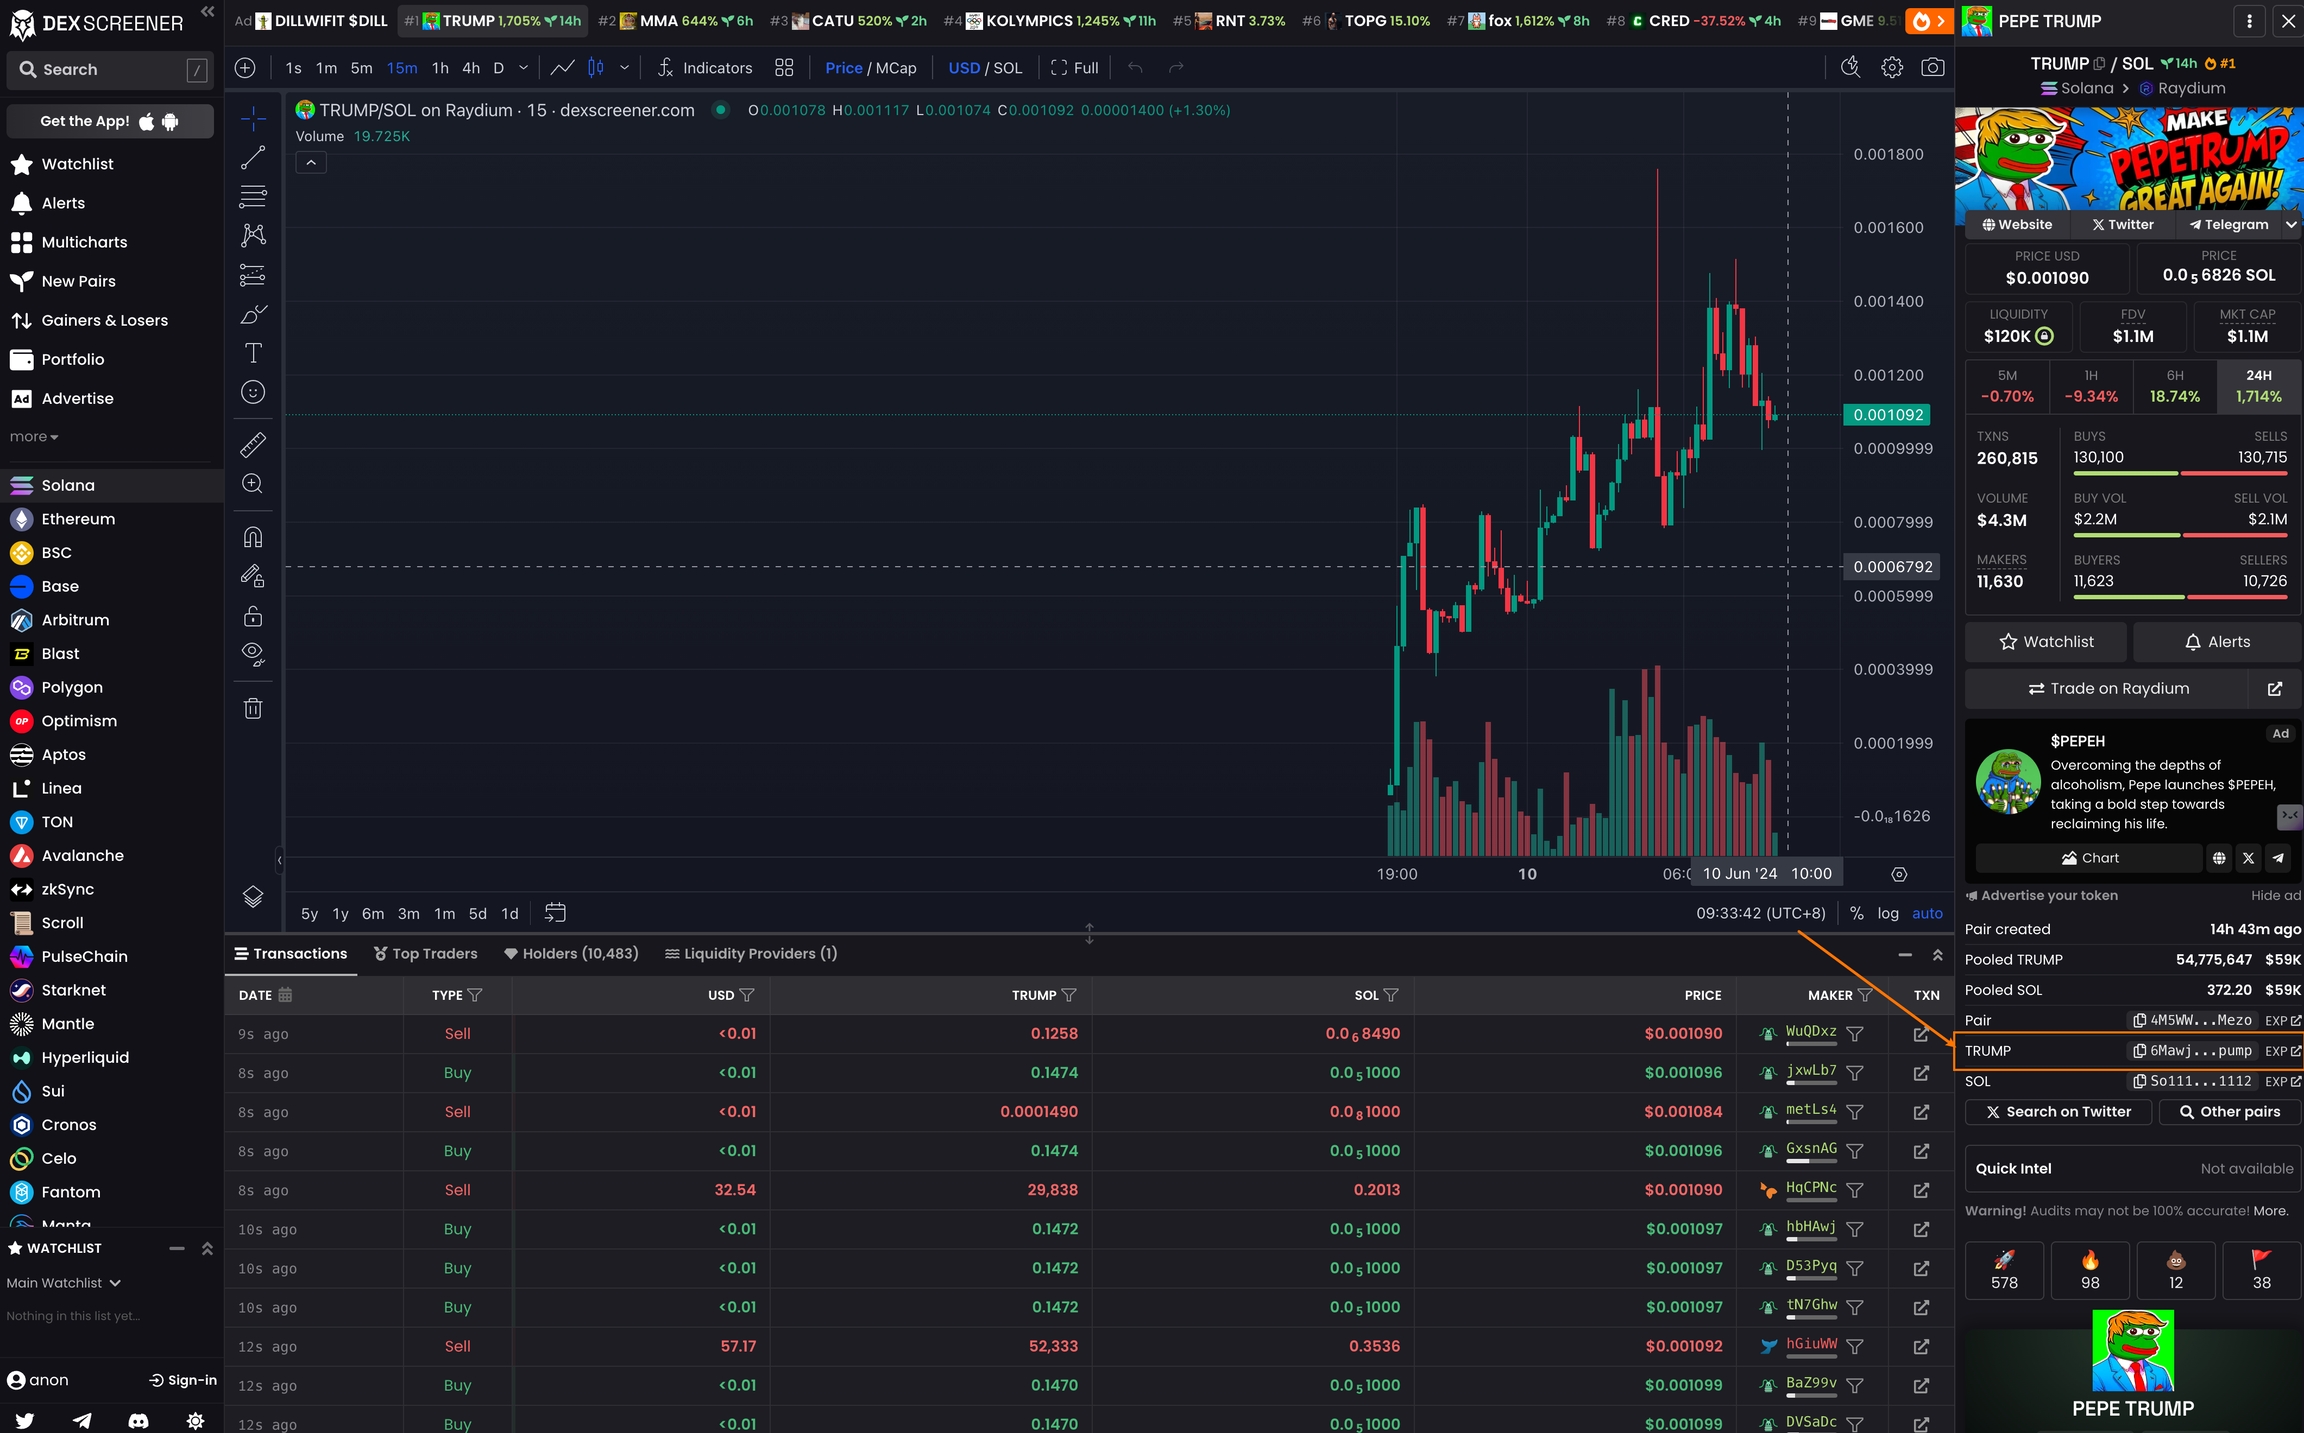Switch to the Top Traders tab
Image resolution: width=2304 pixels, height=1433 pixels.
pyautogui.click(x=425, y=954)
